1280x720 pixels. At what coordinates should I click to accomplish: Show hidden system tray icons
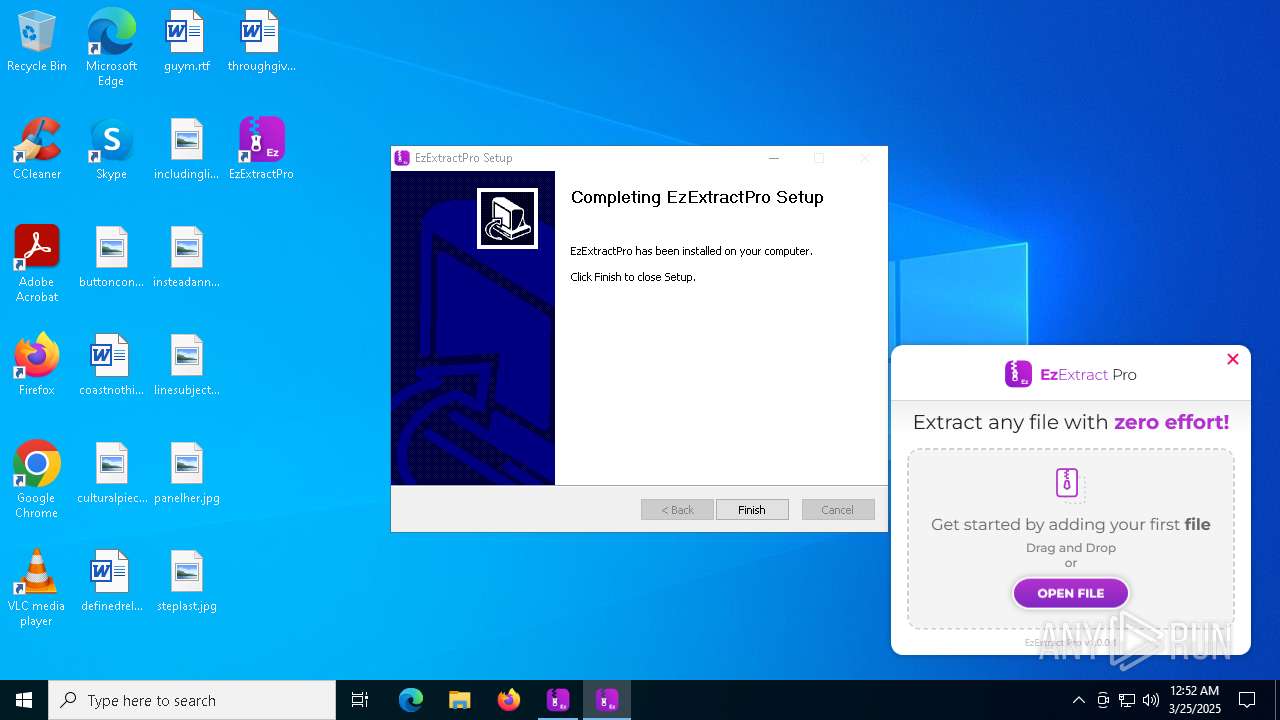point(1078,700)
